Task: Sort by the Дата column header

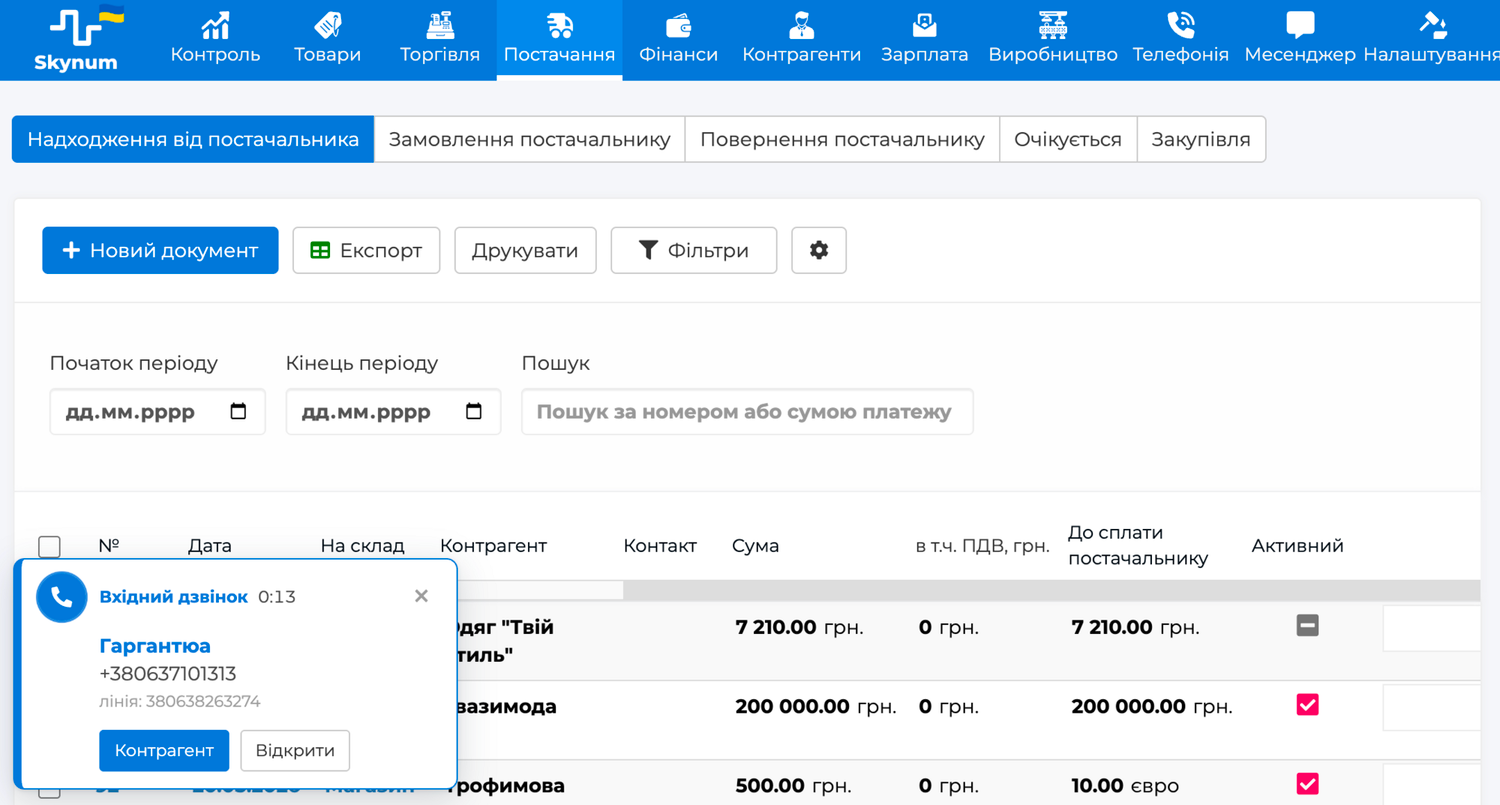Action: [210, 546]
